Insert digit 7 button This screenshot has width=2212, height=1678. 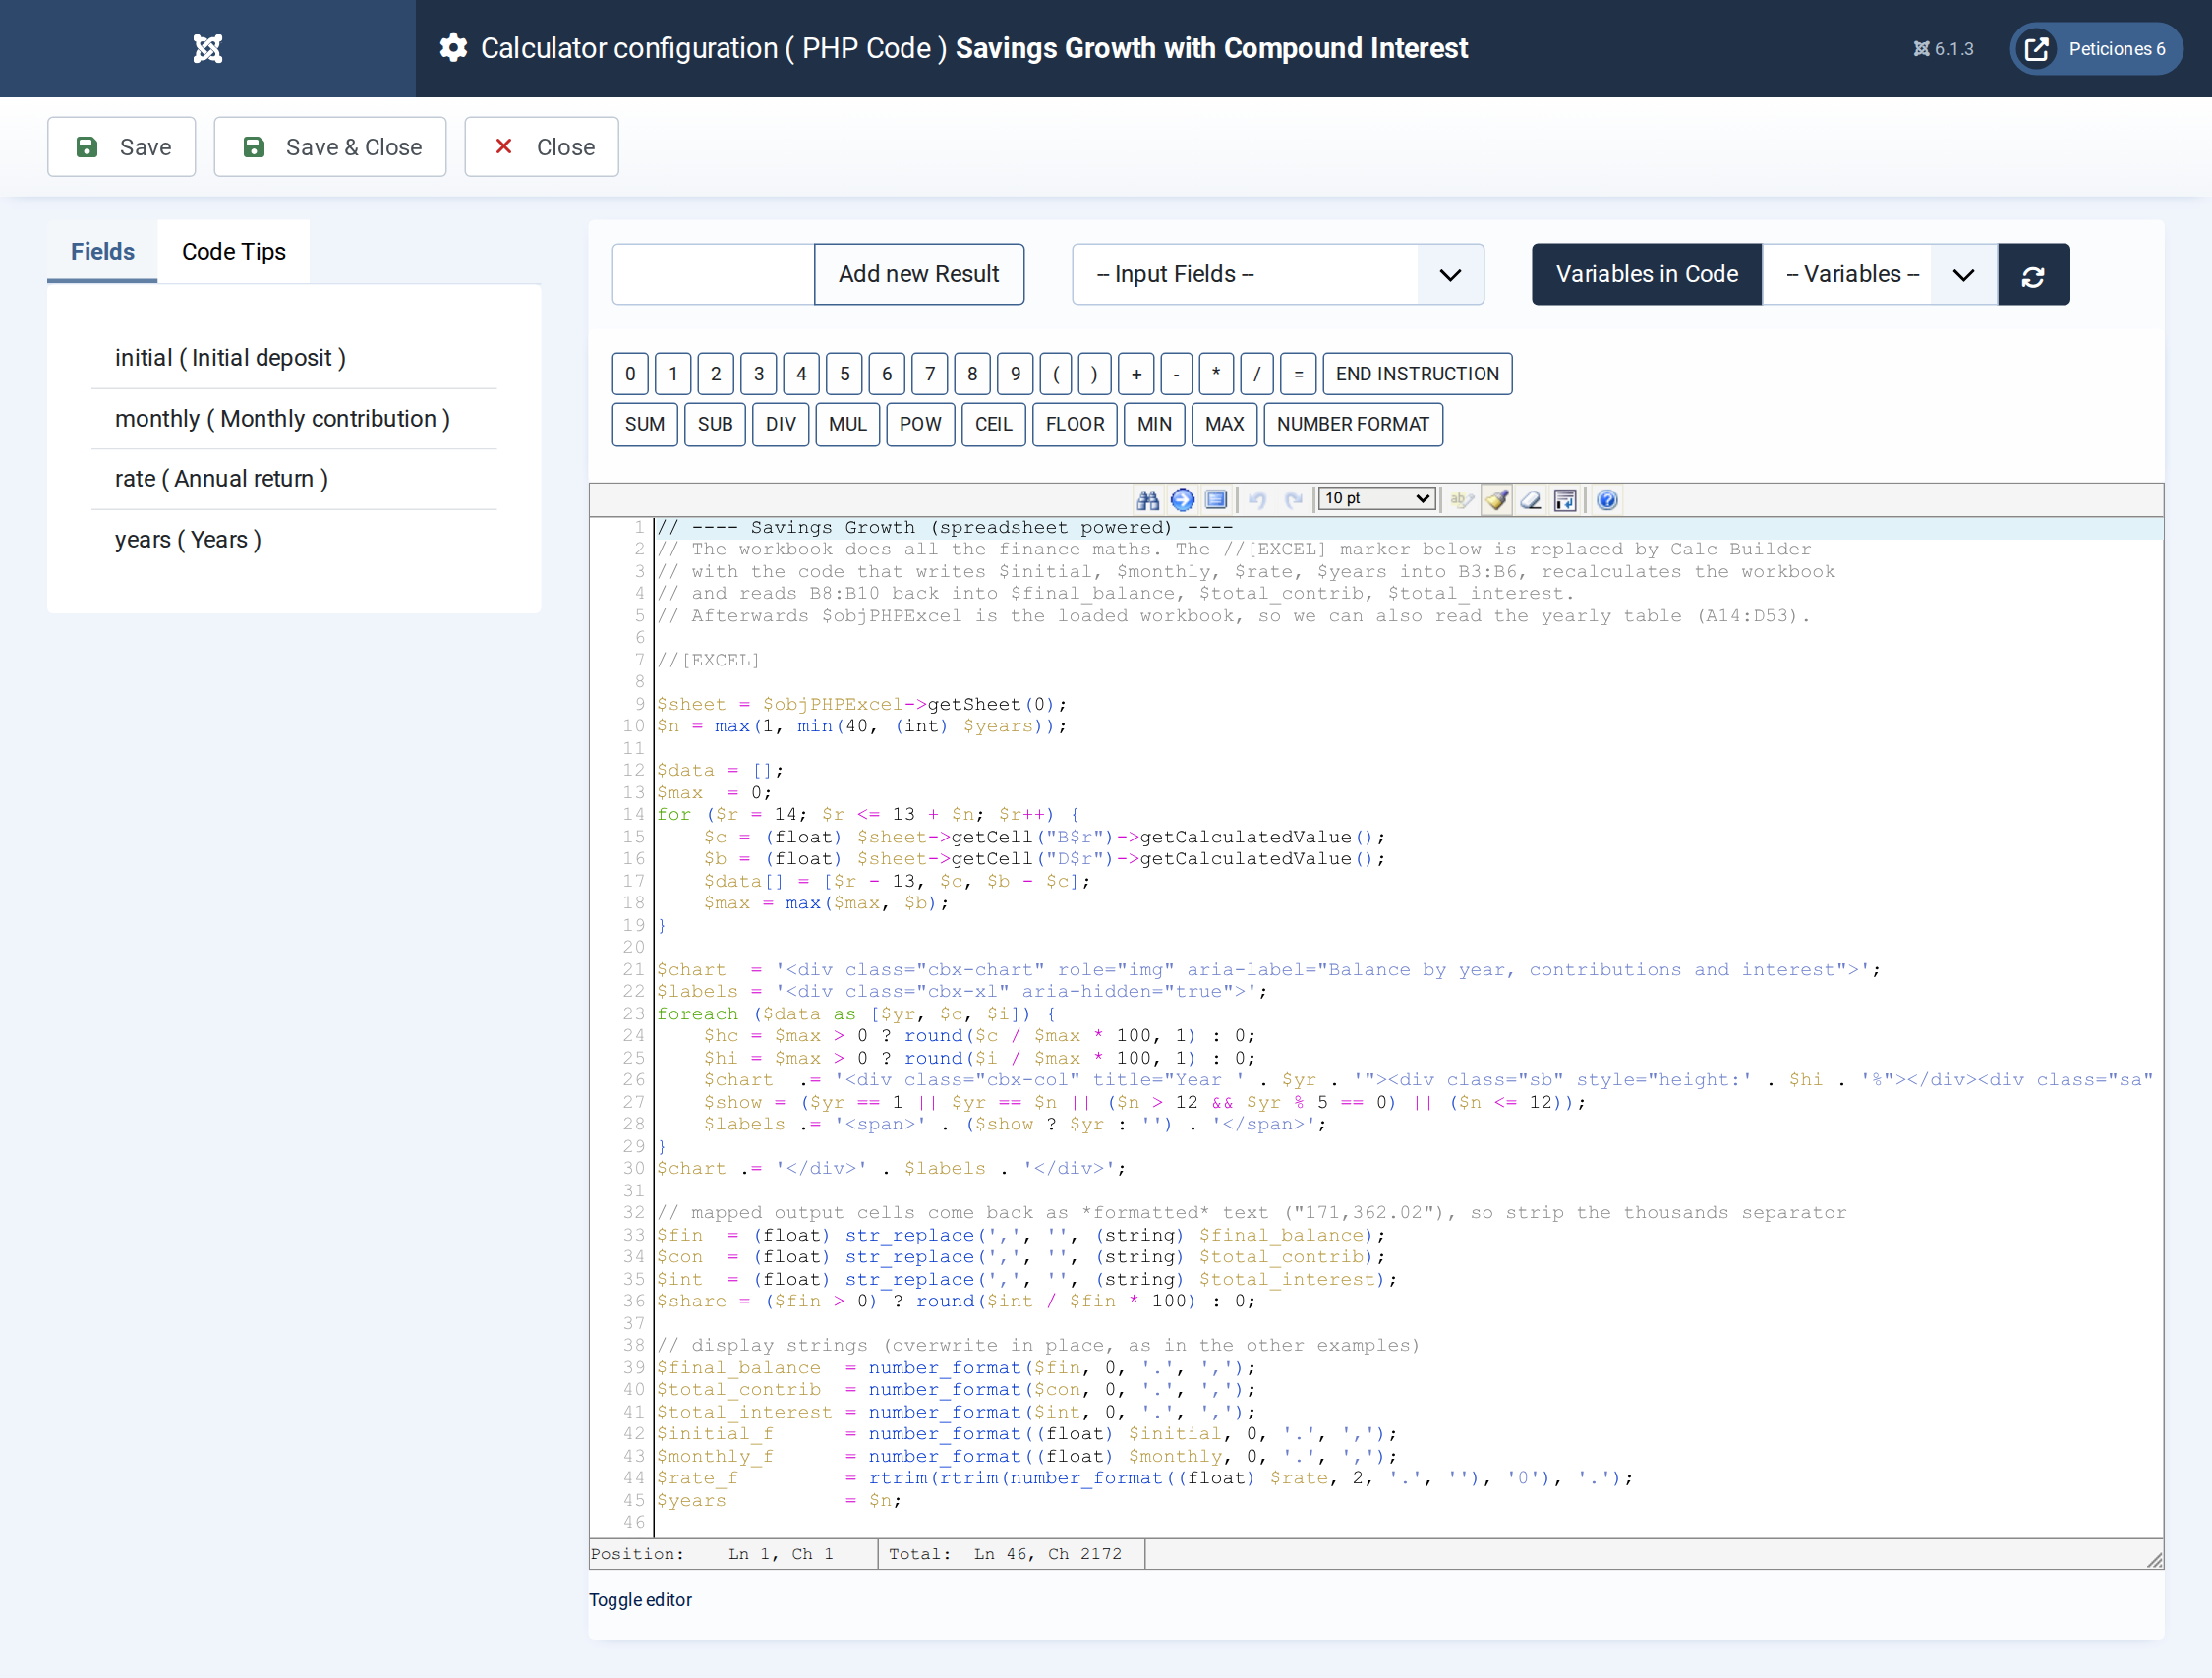[x=929, y=374]
